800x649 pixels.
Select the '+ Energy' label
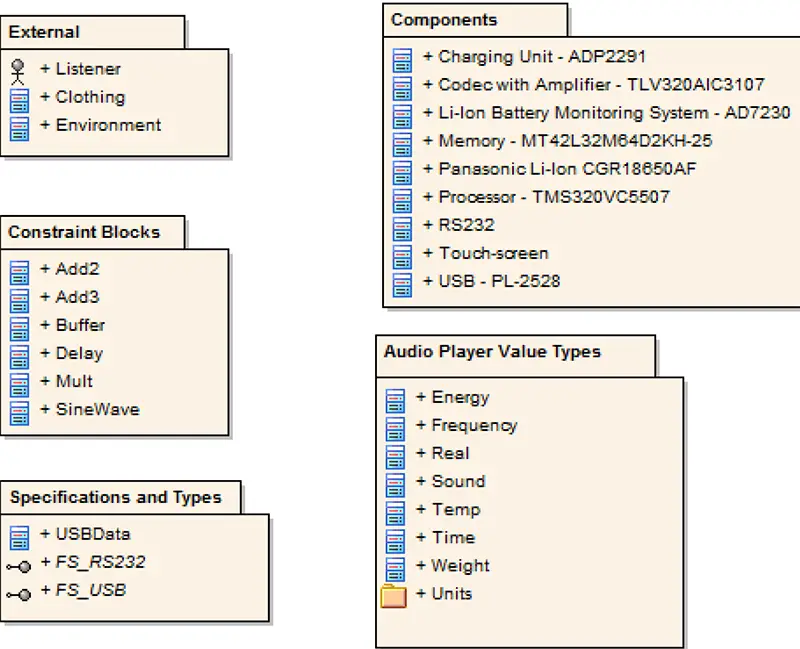click(453, 397)
